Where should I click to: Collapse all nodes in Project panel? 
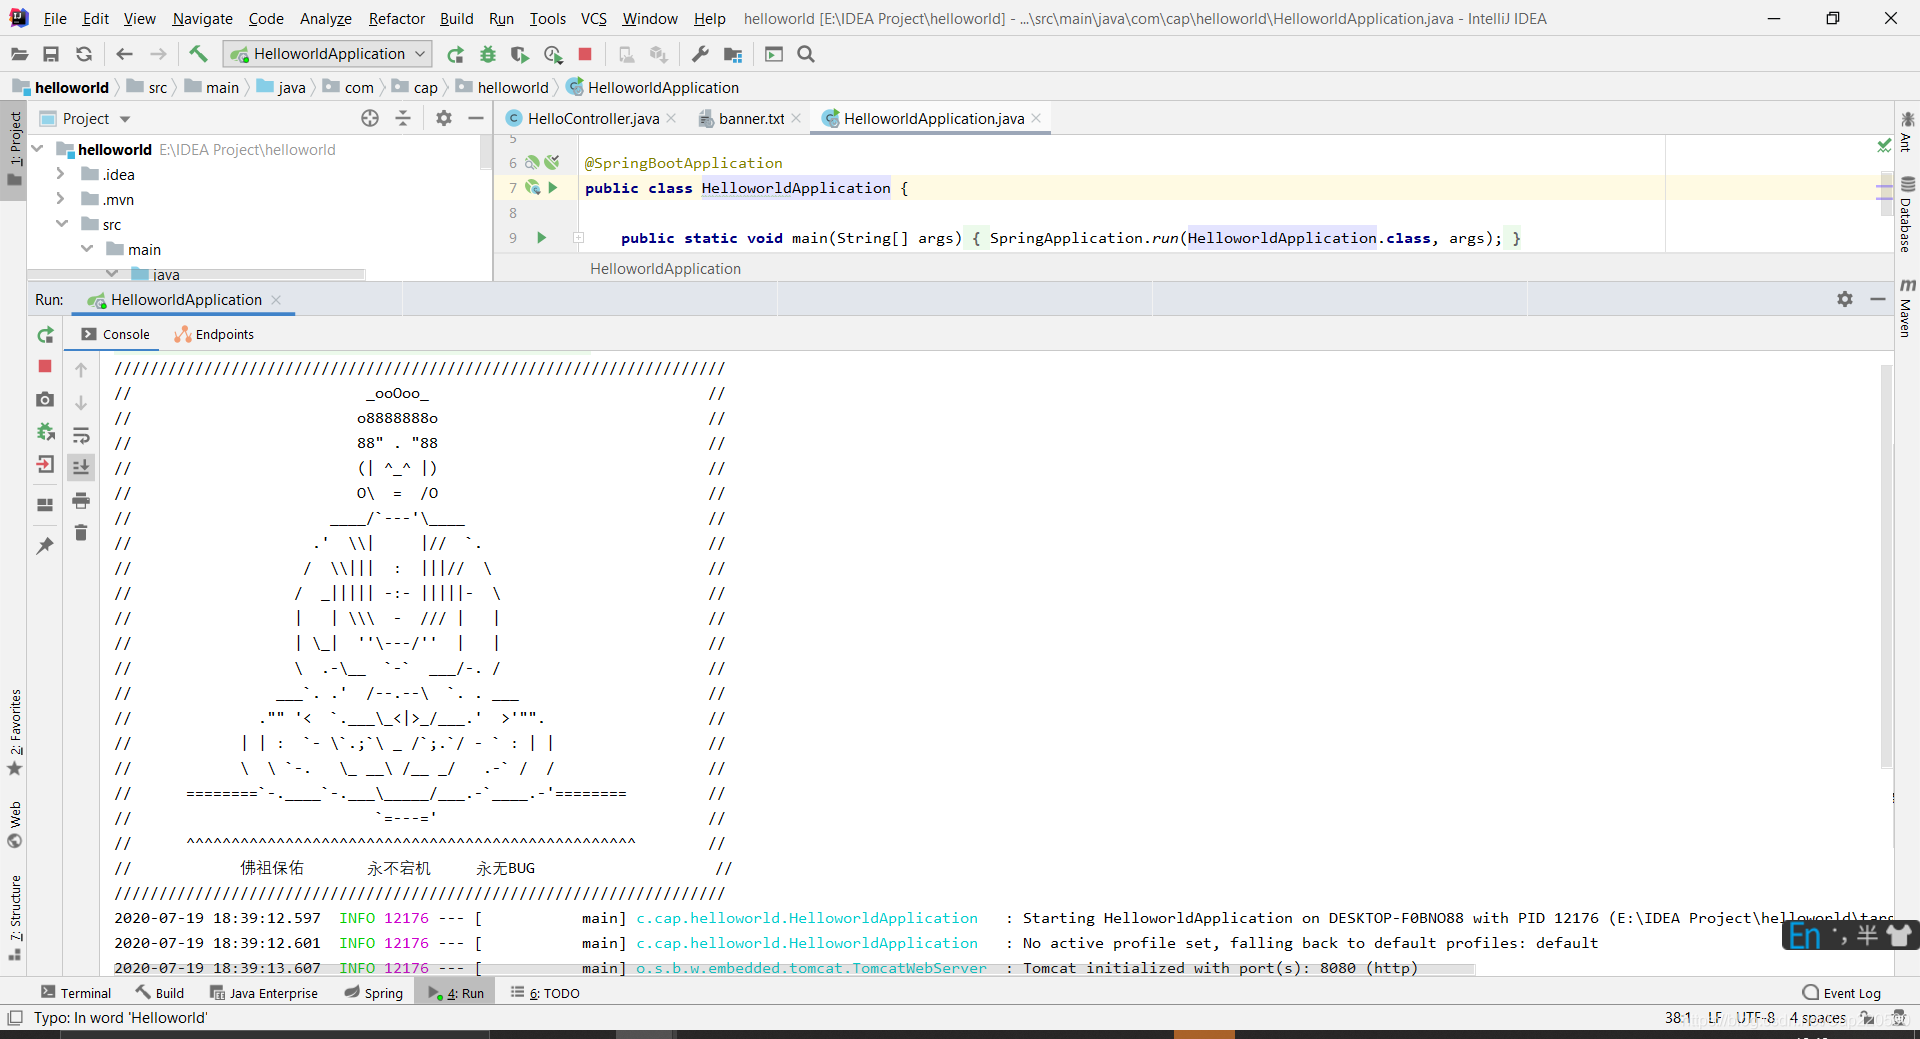pyautogui.click(x=403, y=118)
